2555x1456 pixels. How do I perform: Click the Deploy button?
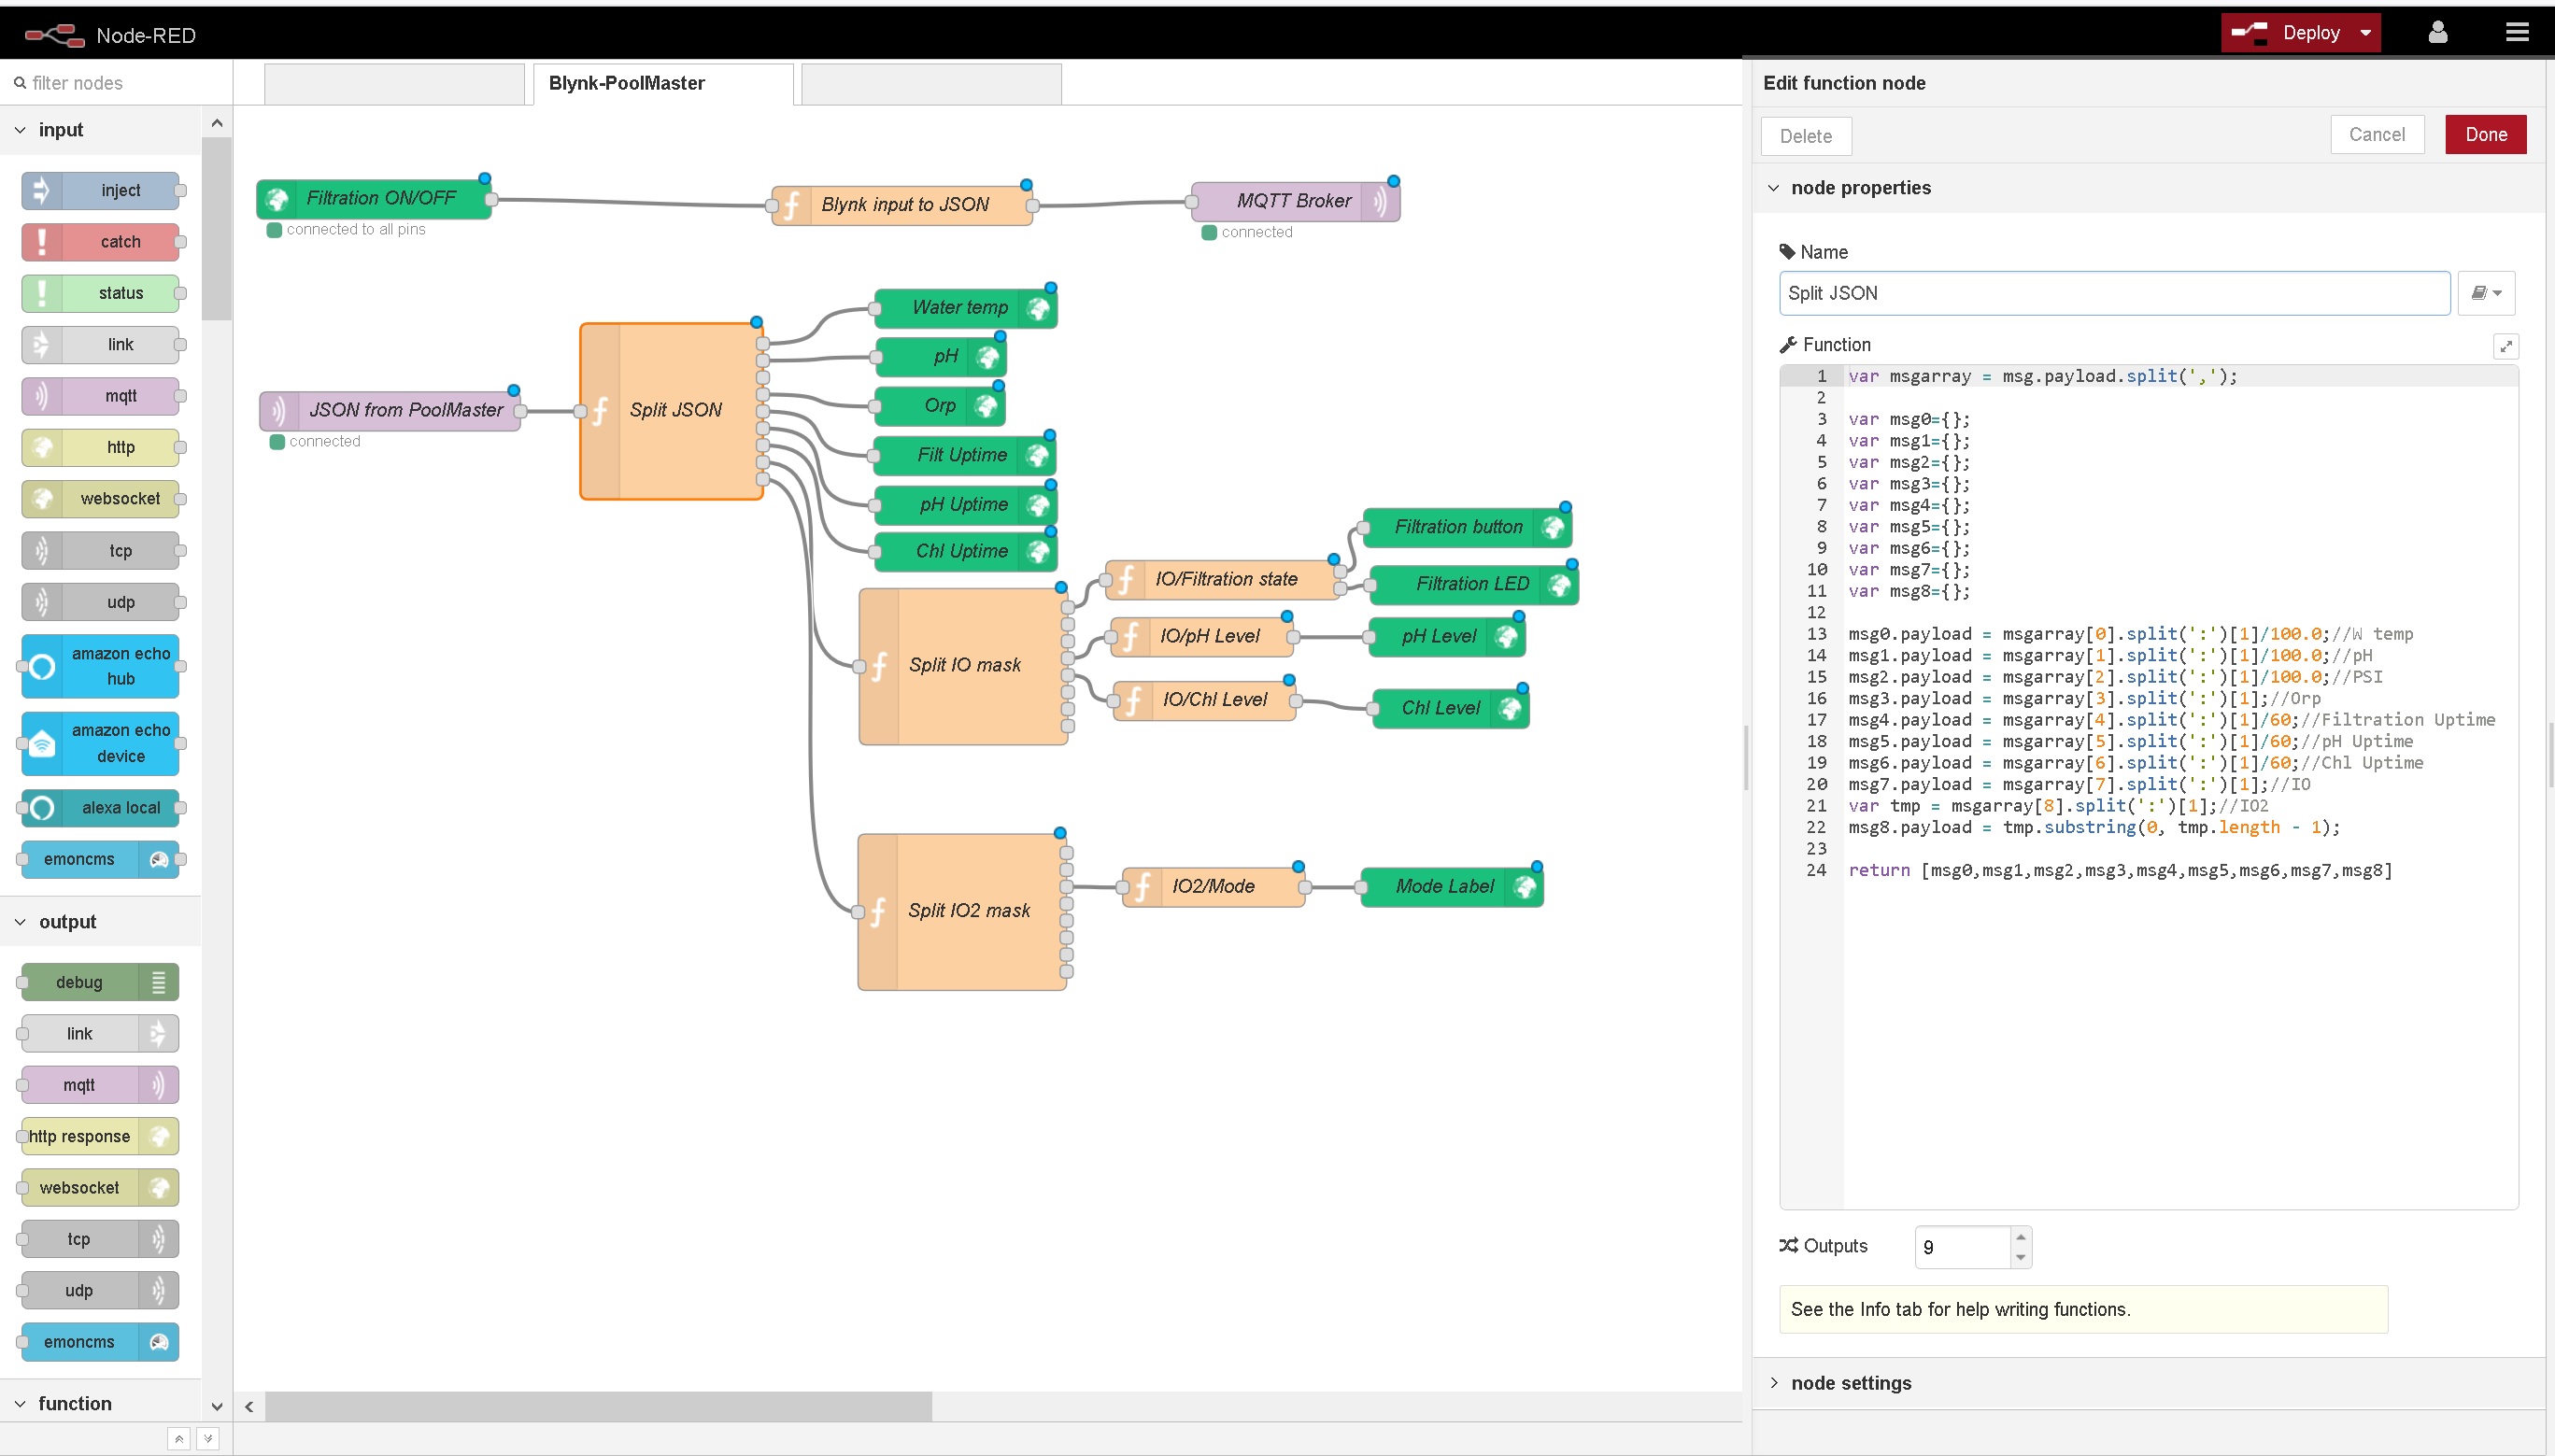click(2288, 33)
